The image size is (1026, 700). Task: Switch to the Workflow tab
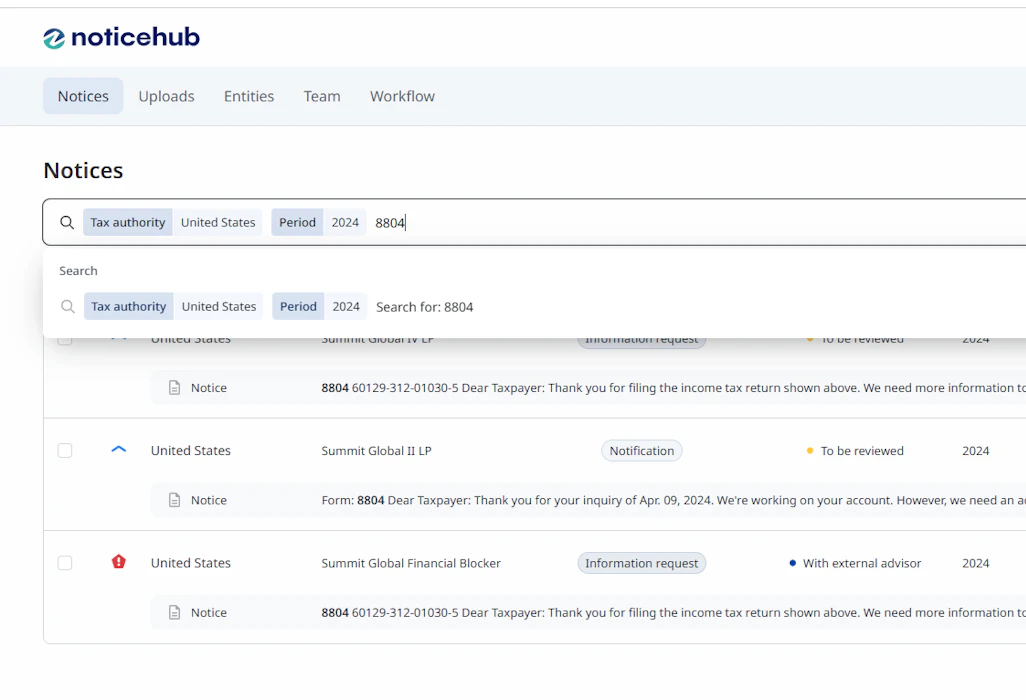[402, 96]
